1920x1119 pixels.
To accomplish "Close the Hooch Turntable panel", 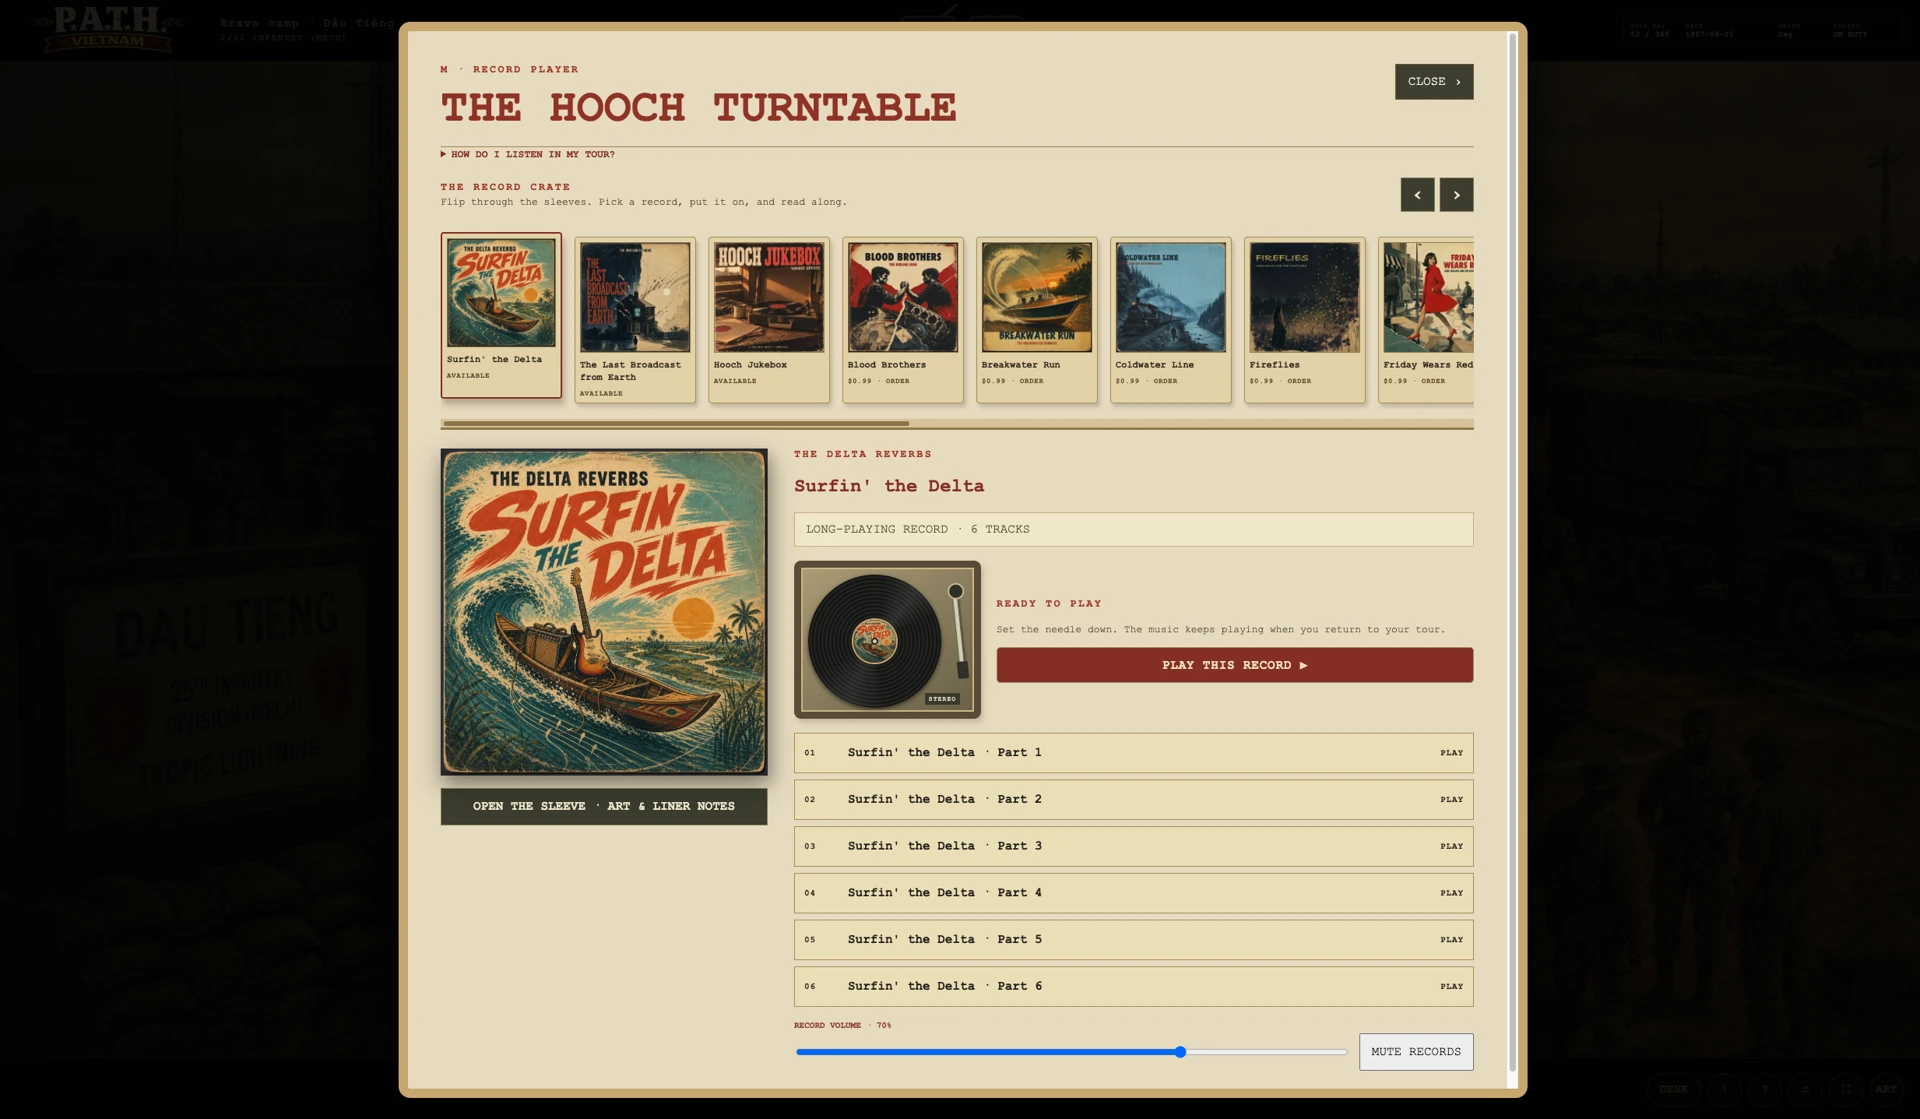I will pos(1434,82).
